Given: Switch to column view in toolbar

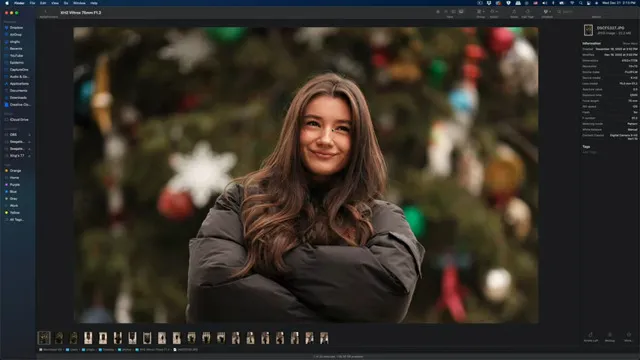Looking at the screenshot, I should 453,12.
